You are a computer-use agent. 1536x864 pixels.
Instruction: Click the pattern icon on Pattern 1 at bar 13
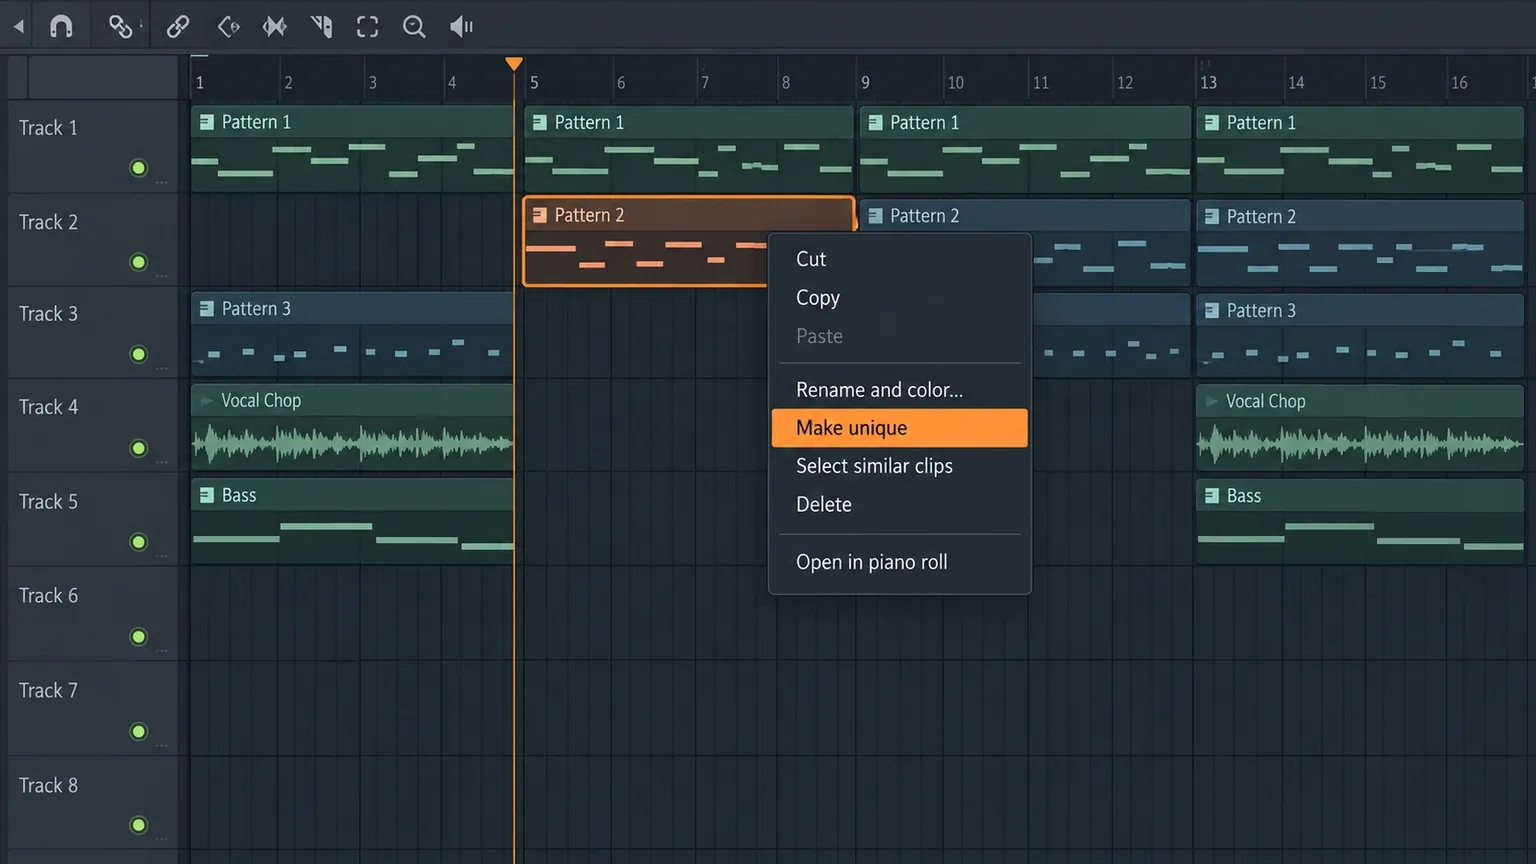[1211, 123]
